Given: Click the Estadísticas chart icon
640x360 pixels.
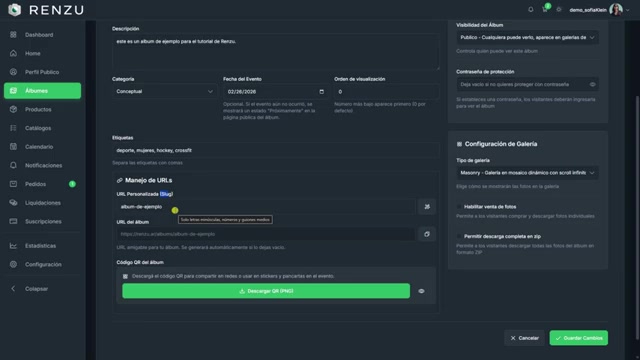Looking at the screenshot, I should pos(13,246).
